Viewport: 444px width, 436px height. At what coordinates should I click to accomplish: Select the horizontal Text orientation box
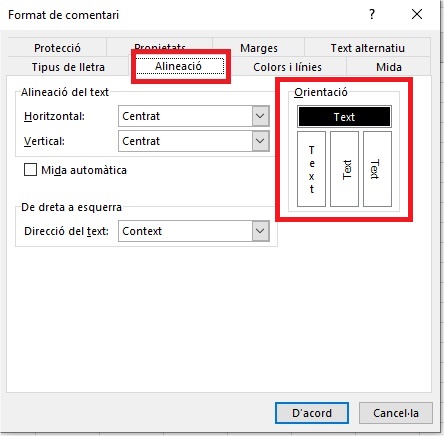click(344, 117)
